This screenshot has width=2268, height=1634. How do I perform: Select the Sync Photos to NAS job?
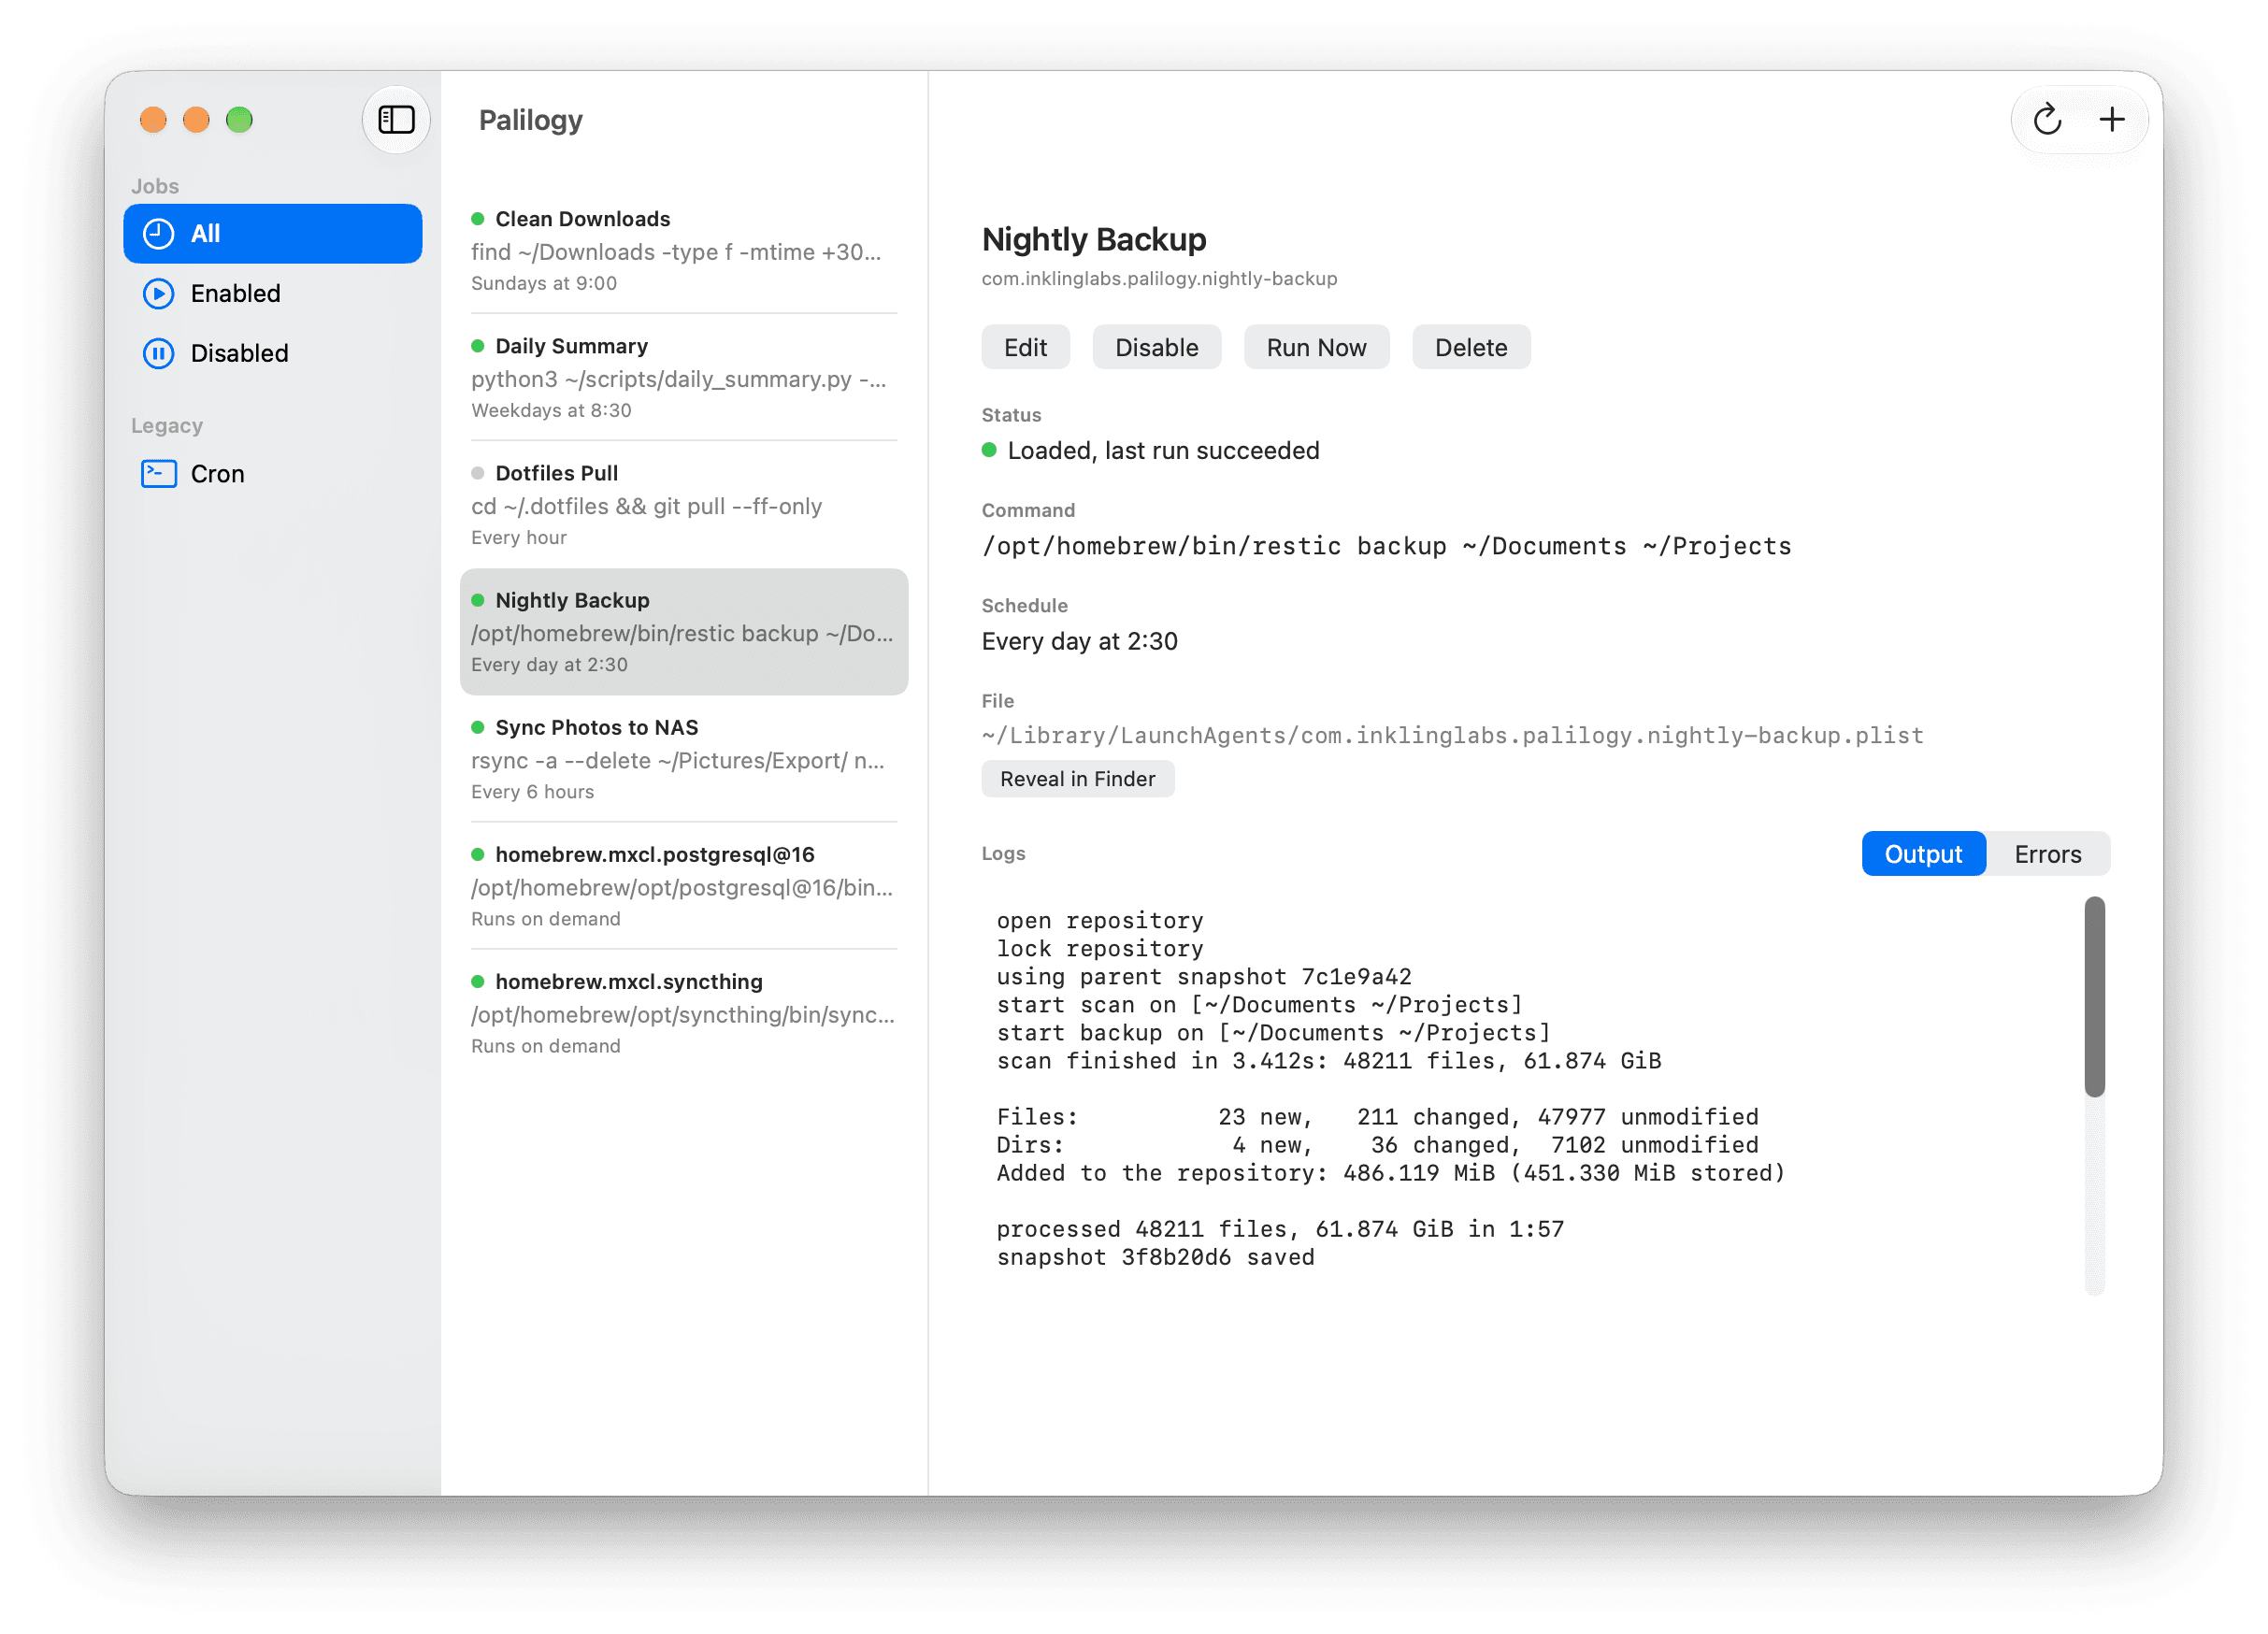pos(684,759)
